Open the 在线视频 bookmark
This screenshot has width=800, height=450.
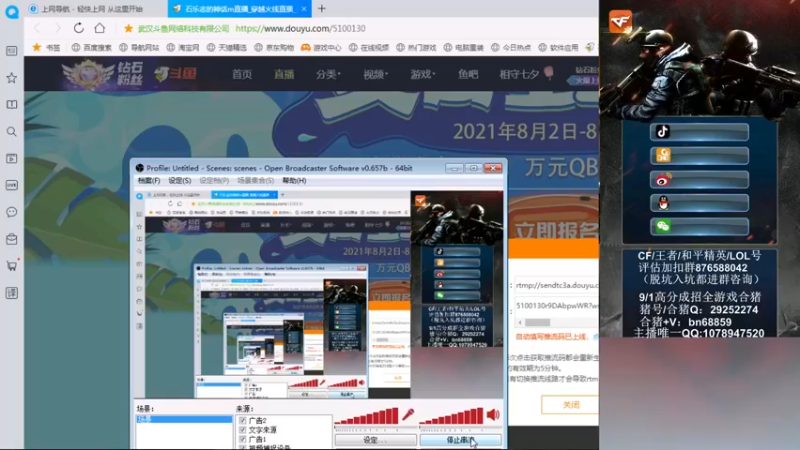[x=369, y=47]
